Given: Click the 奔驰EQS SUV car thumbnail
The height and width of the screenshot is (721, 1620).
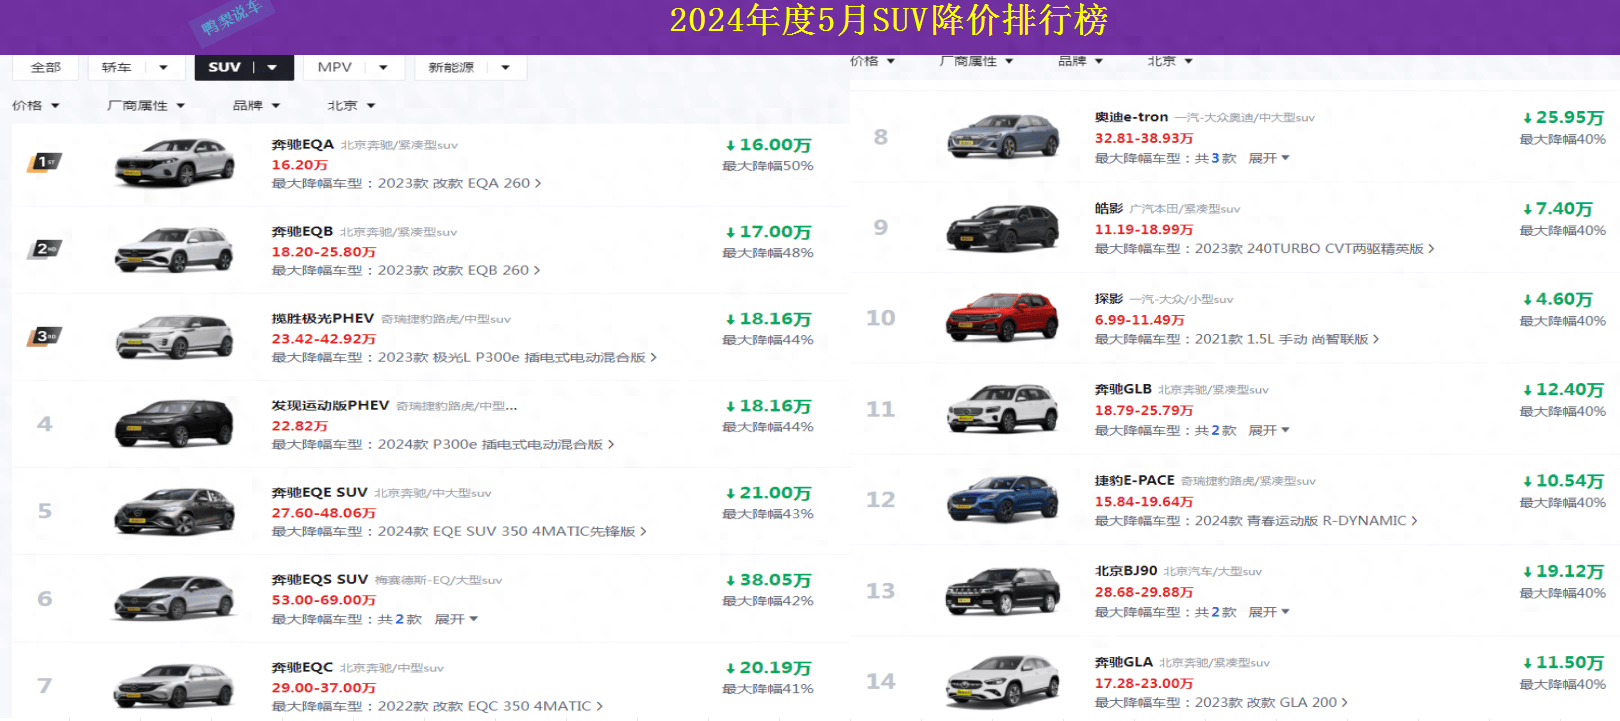Looking at the screenshot, I should click(x=174, y=598).
